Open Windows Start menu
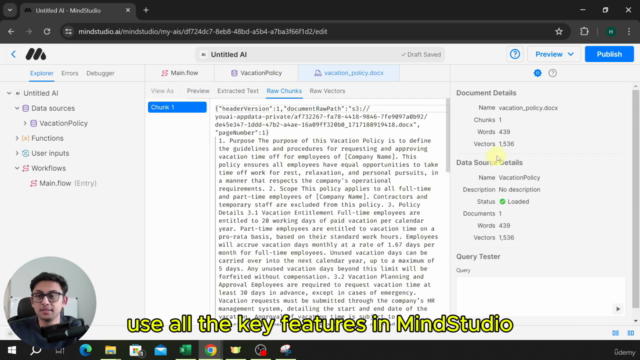640x360 pixels. (12, 350)
